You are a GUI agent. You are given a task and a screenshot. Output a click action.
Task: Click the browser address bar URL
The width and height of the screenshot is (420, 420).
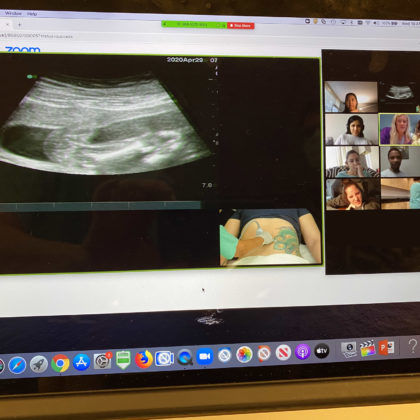tap(37, 36)
